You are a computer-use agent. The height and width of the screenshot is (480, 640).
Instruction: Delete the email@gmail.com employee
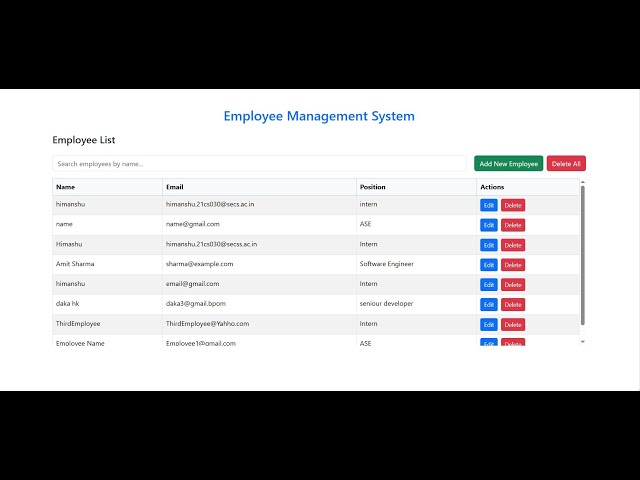click(x=513, y=284)
